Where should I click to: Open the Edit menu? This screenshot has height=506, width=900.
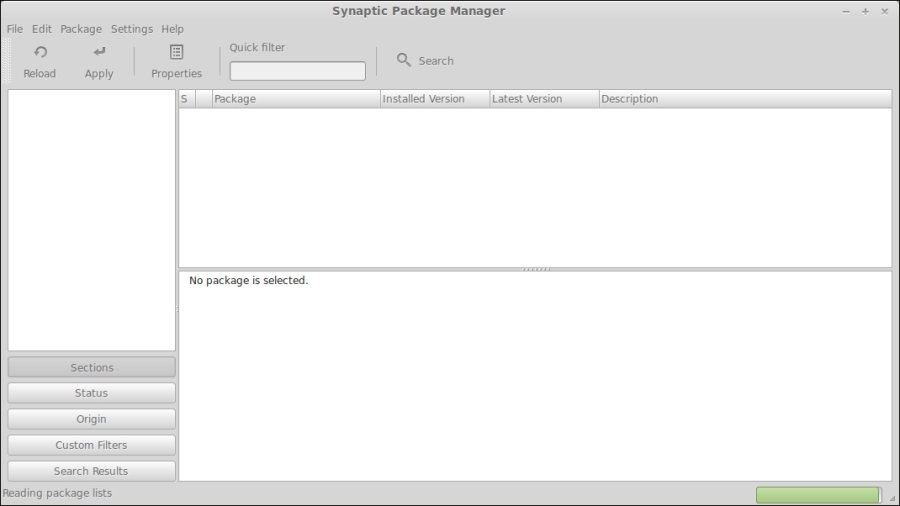[41, 29]
